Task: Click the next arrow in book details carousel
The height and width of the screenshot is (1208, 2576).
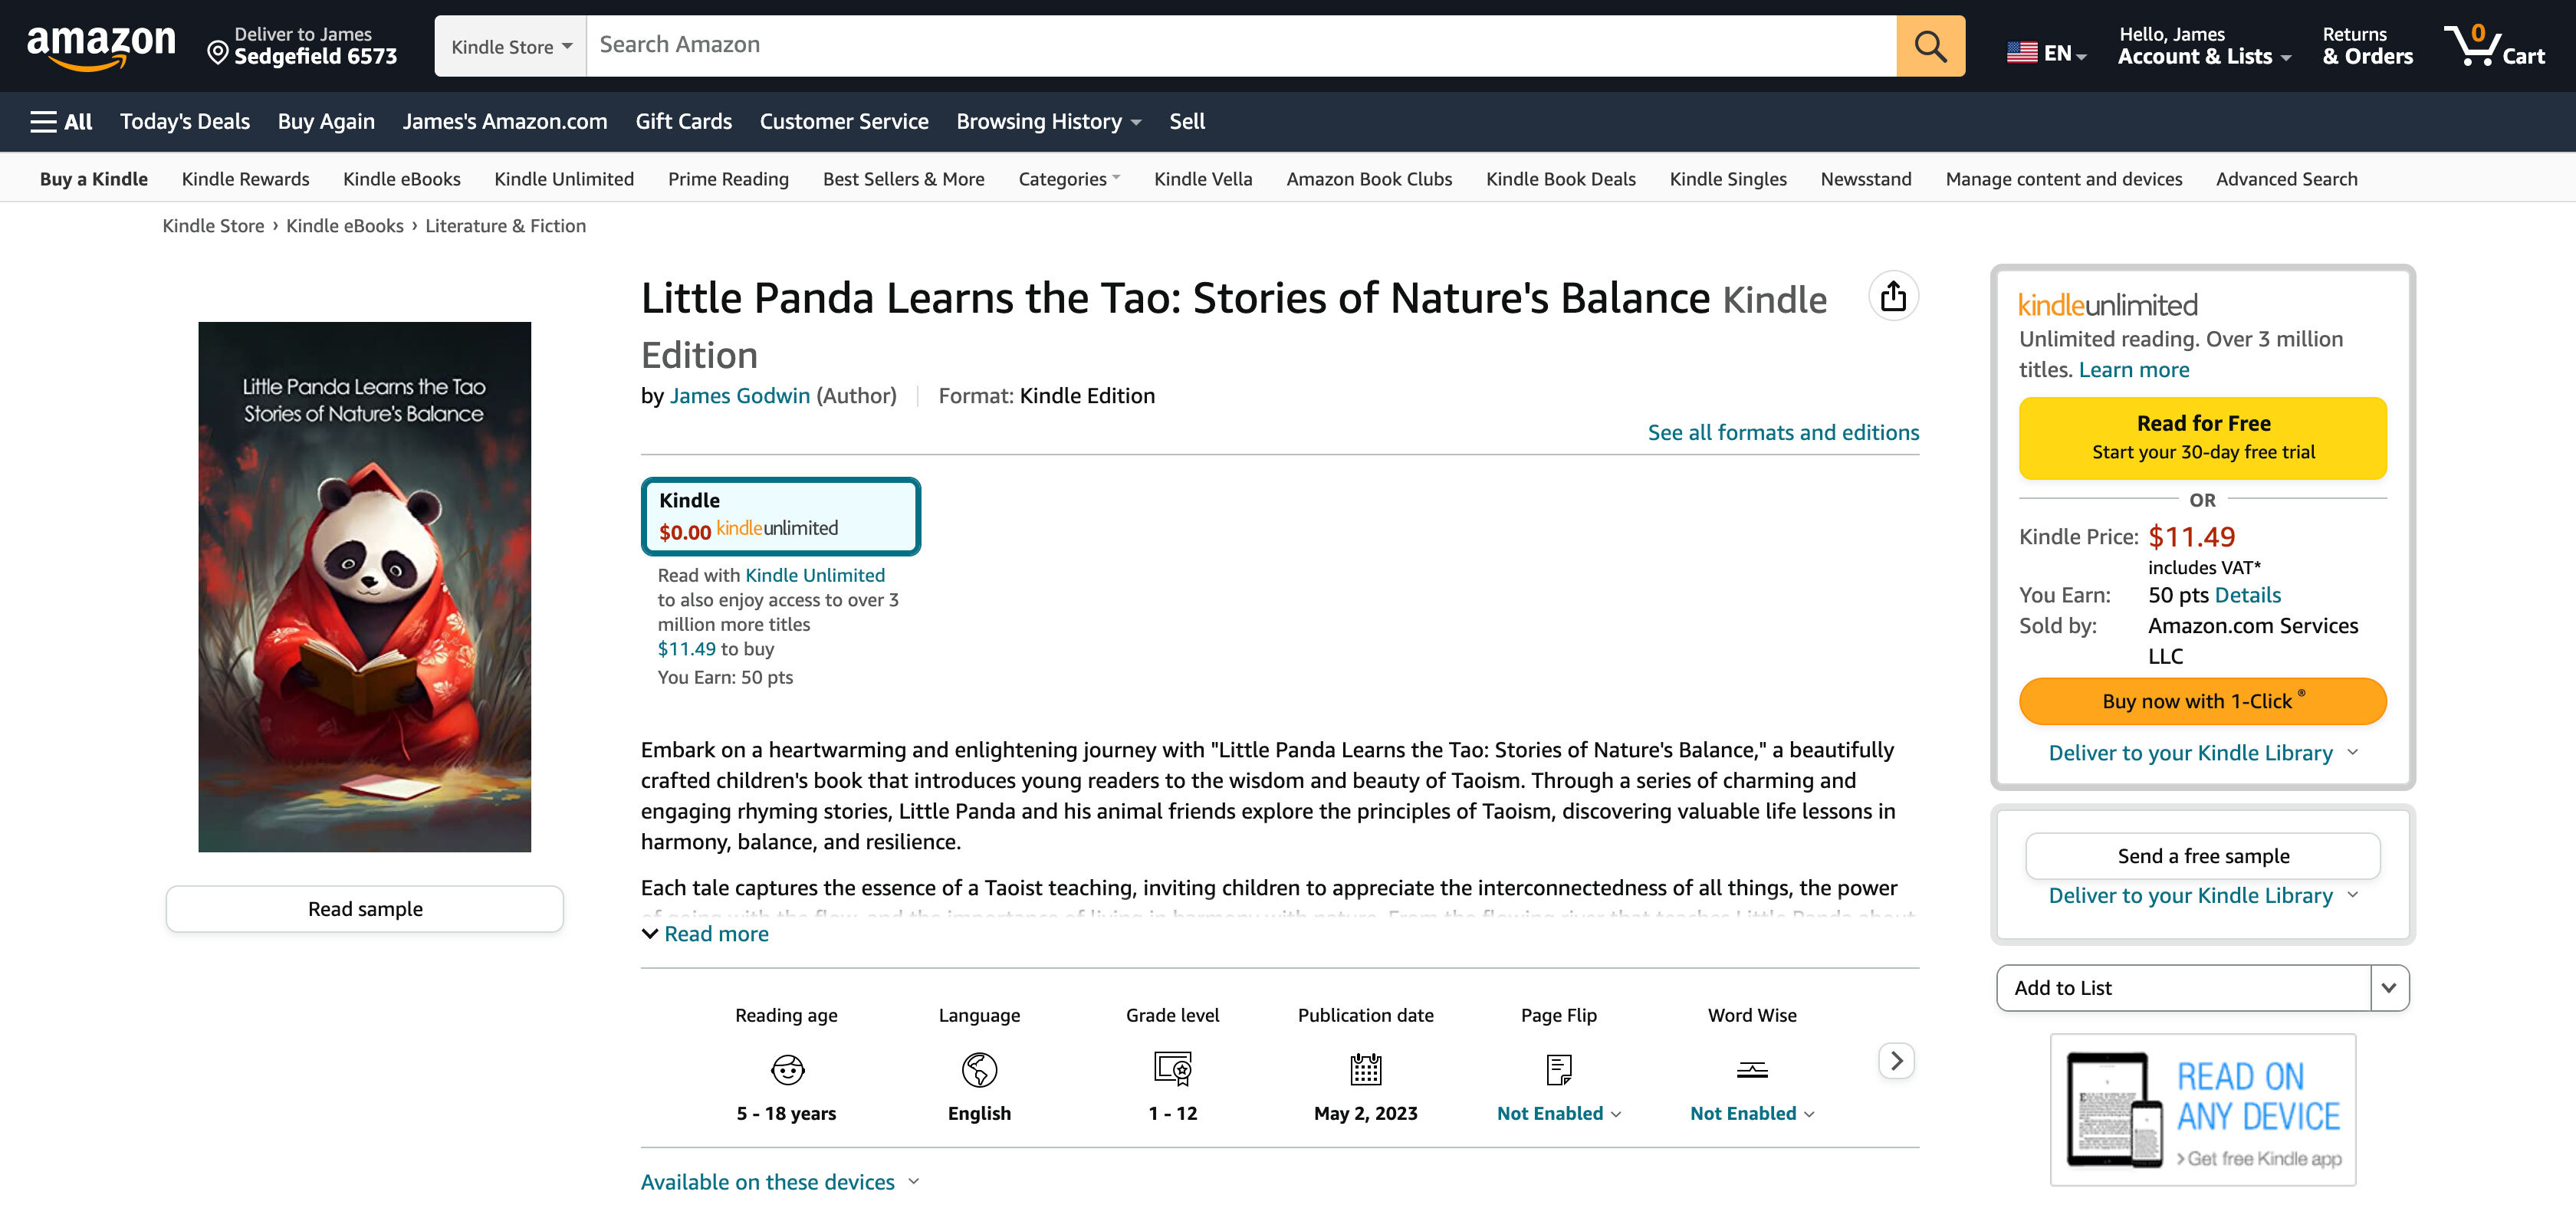Action: 1896,1060
